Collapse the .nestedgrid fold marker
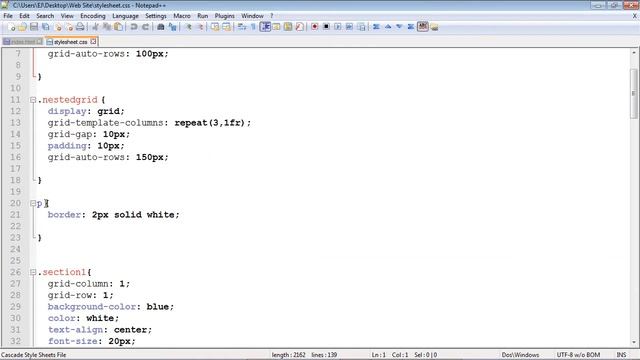640x360 pixels. [x=33, y=100]
